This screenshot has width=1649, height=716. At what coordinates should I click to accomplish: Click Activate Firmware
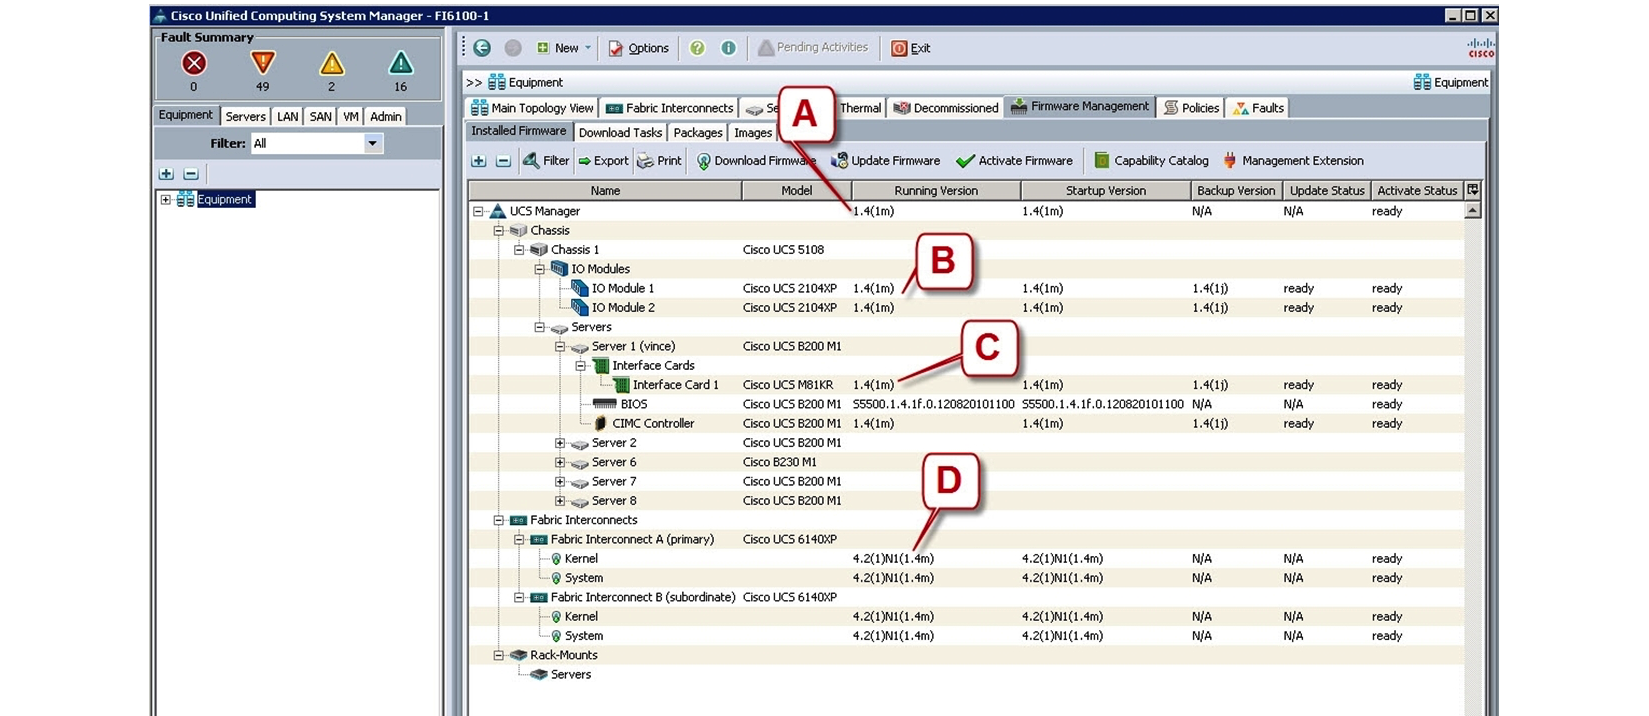pyautogui.click(x=1014, y=160)
